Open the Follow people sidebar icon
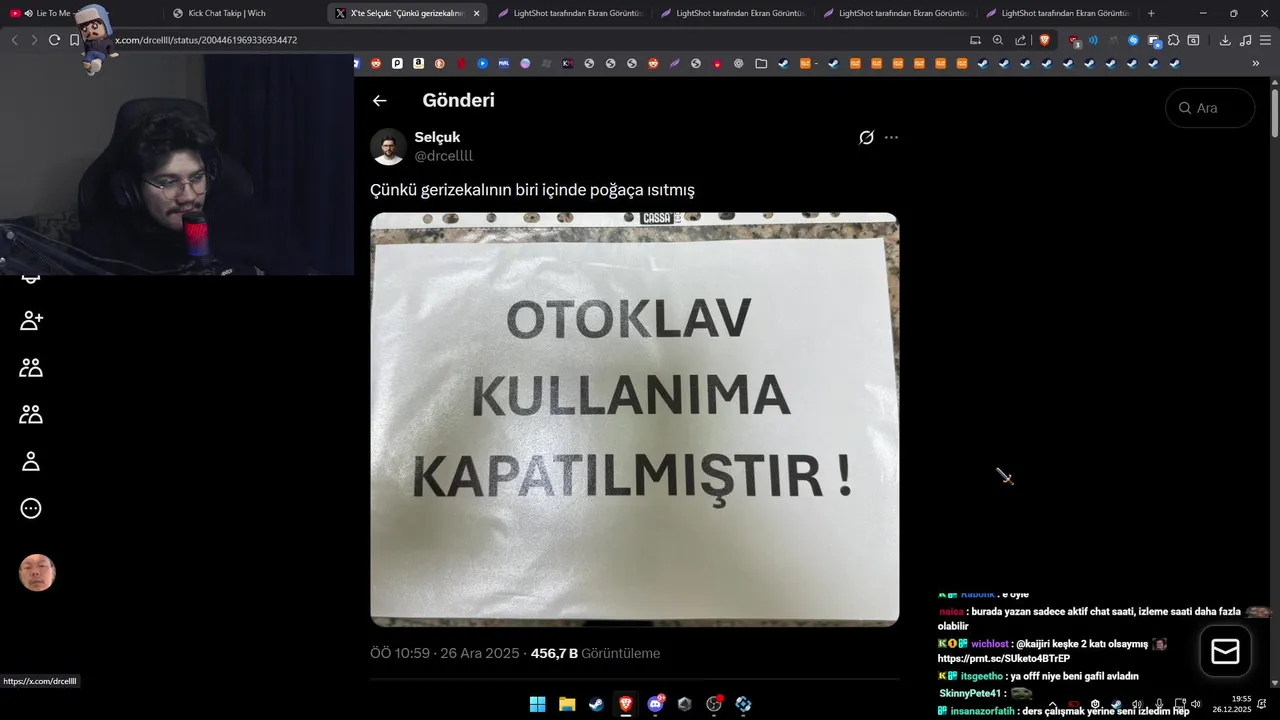The image size is (1280, 720). [x=31, y=321]
